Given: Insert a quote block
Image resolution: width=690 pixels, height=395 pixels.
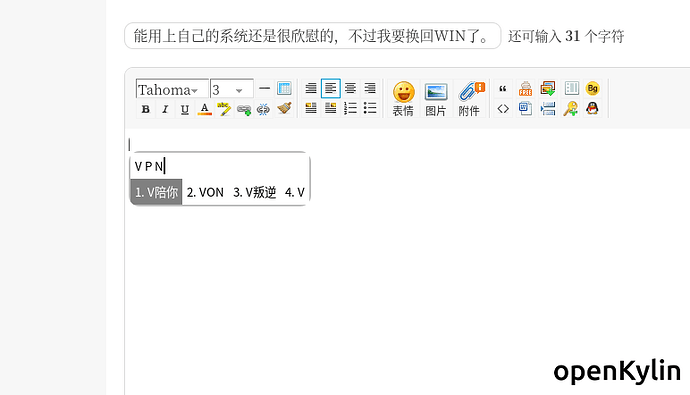Looking at the screenshot, I should coord(503,88).
